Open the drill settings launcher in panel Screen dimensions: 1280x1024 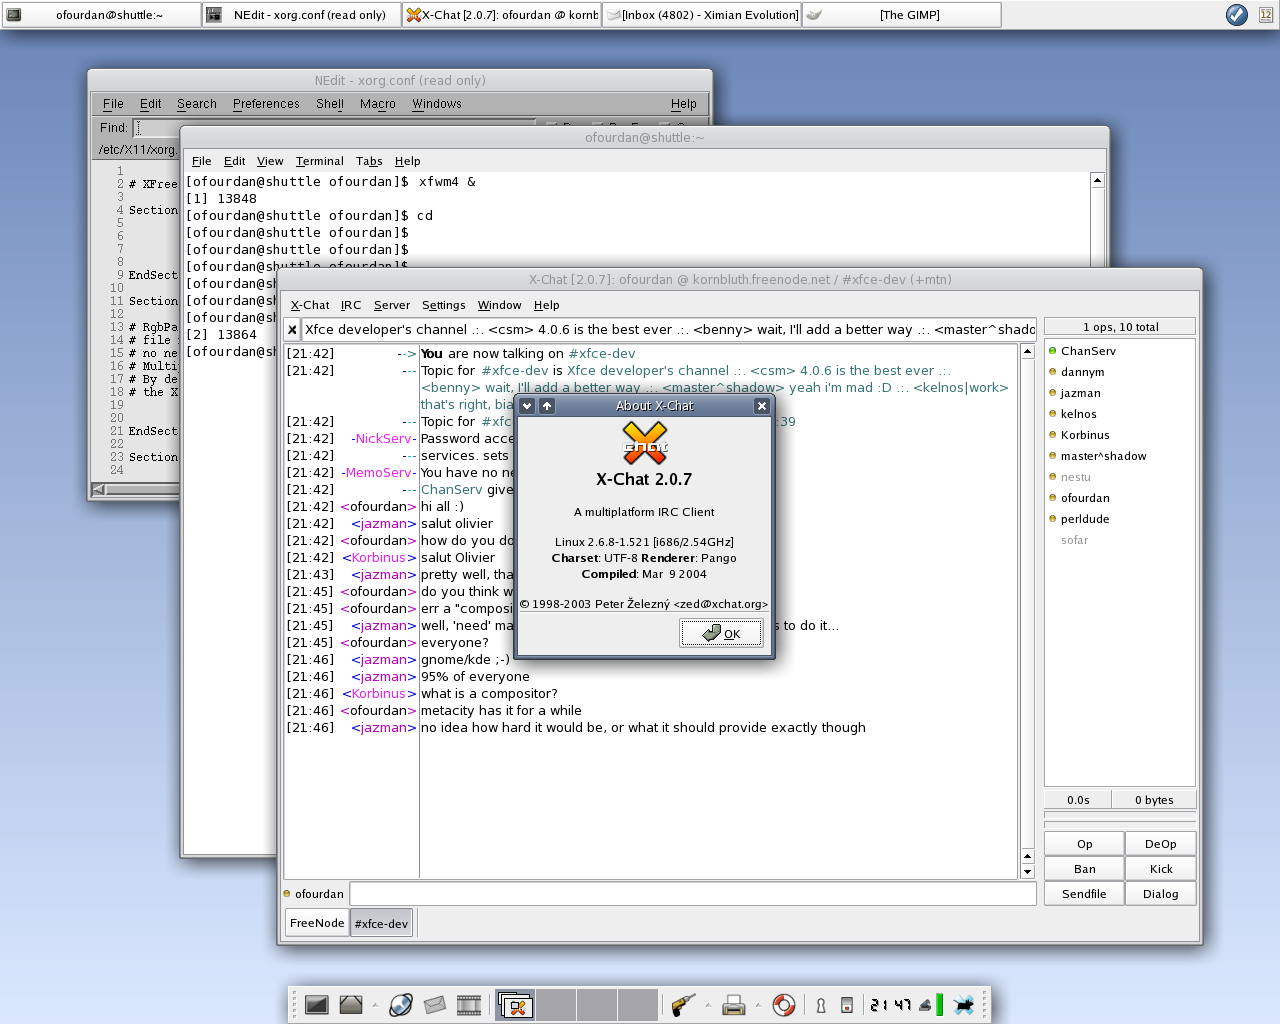683,1005
